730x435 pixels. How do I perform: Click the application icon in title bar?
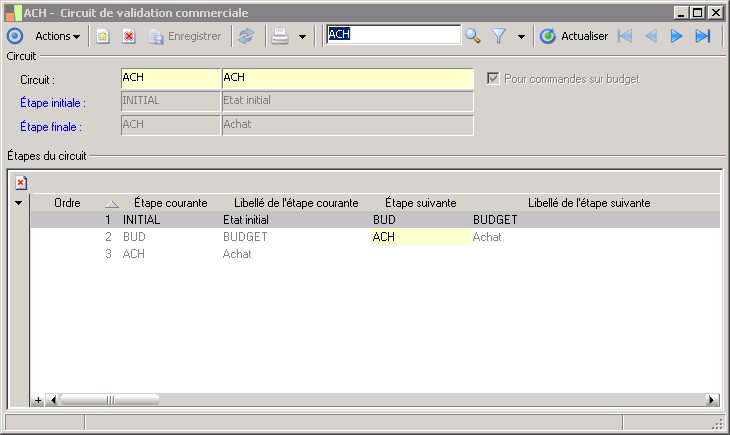click(14, 13)
